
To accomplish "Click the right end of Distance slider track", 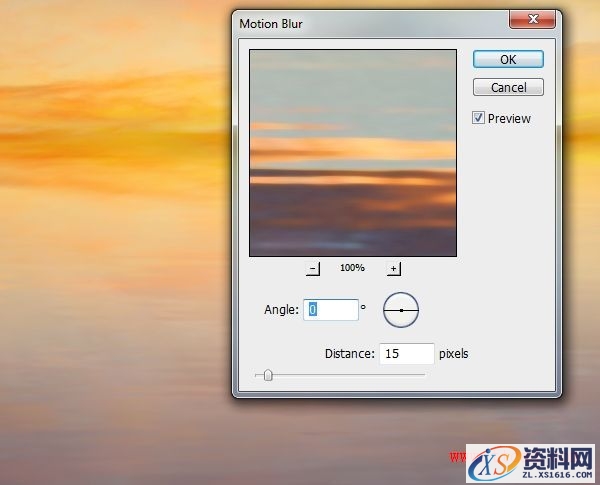I will click(423, 376).
